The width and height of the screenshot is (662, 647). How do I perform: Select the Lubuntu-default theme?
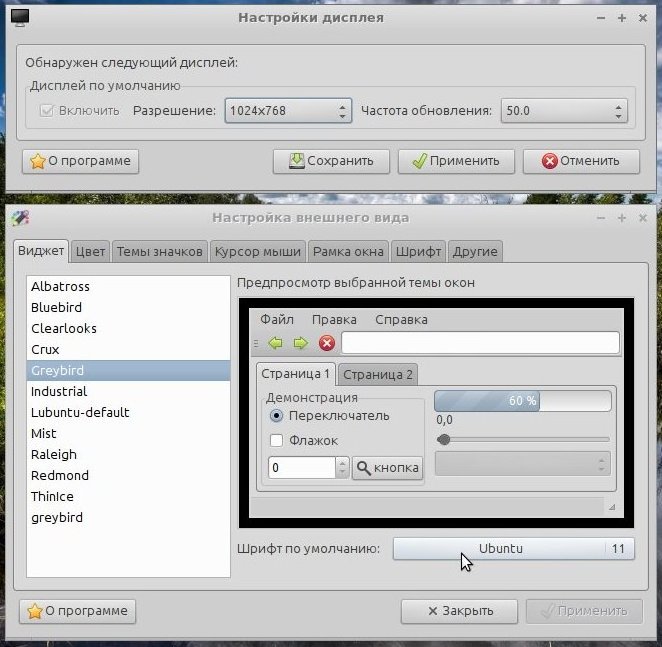click(128, 413)
